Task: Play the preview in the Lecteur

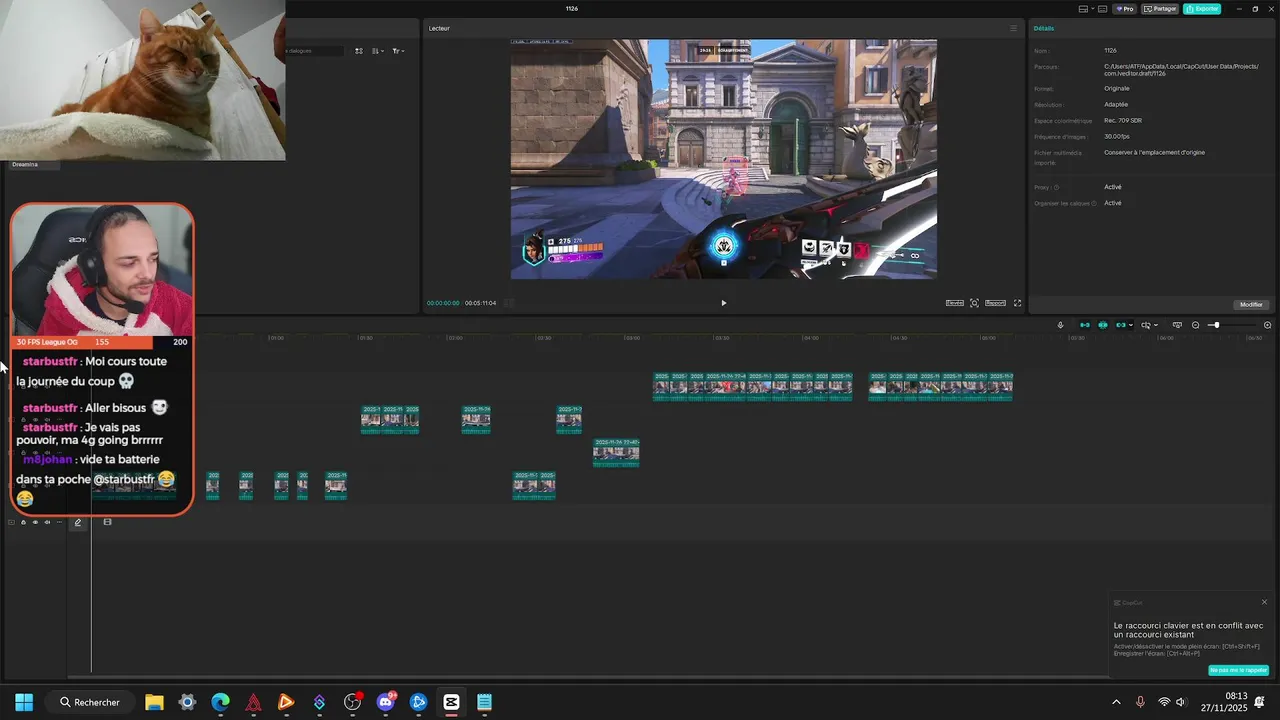Action: 724,303
